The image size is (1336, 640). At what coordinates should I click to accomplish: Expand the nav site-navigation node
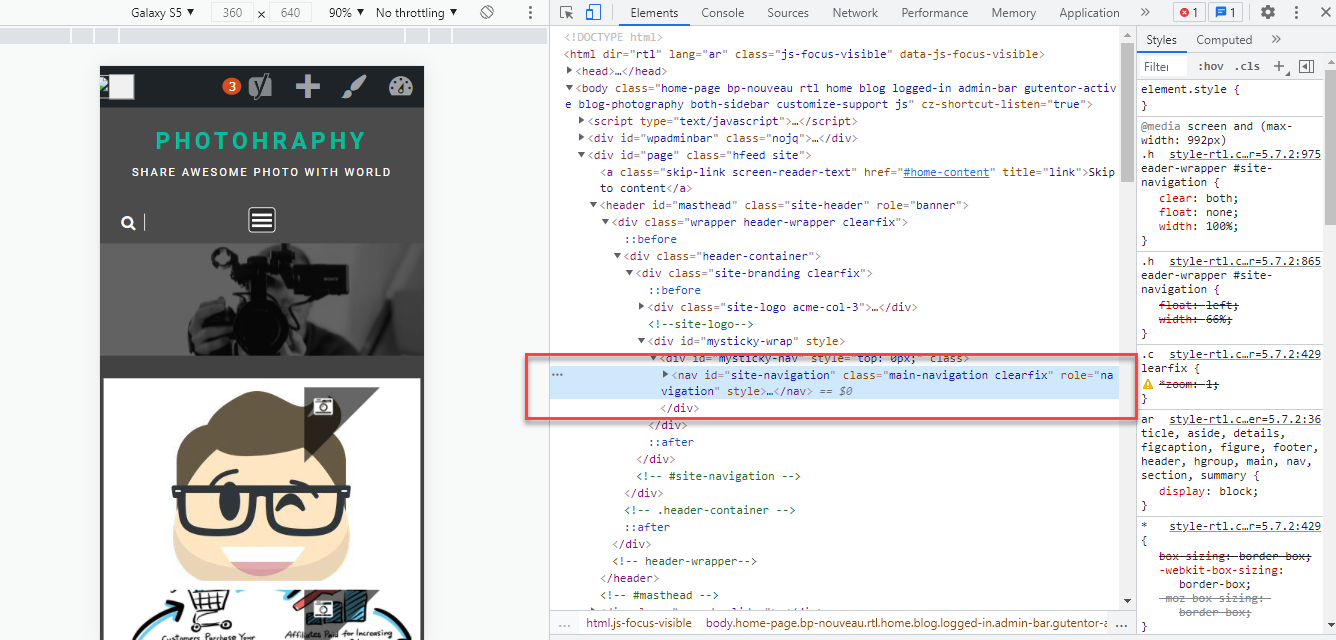tap(667, 375)
